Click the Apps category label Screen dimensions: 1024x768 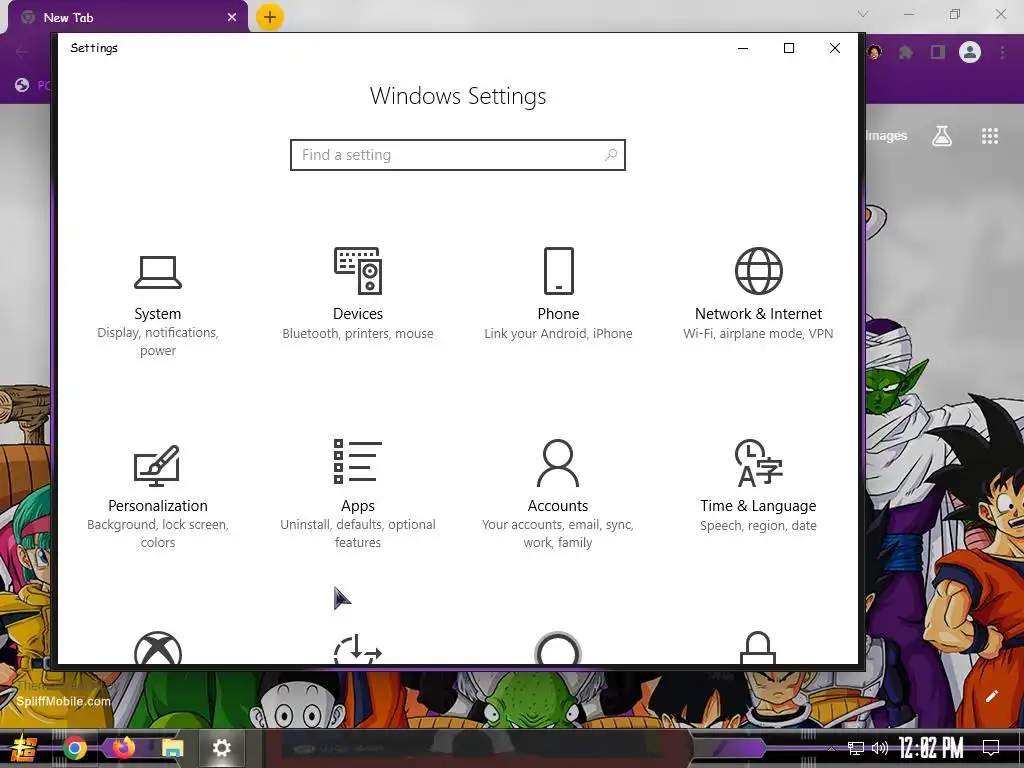click(358, 506)
